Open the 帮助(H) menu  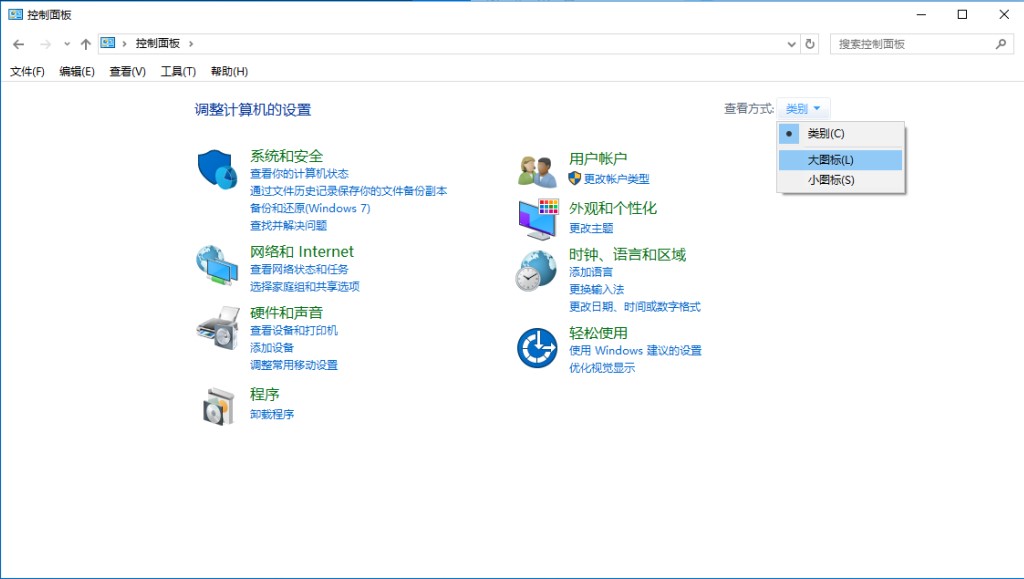229,71
